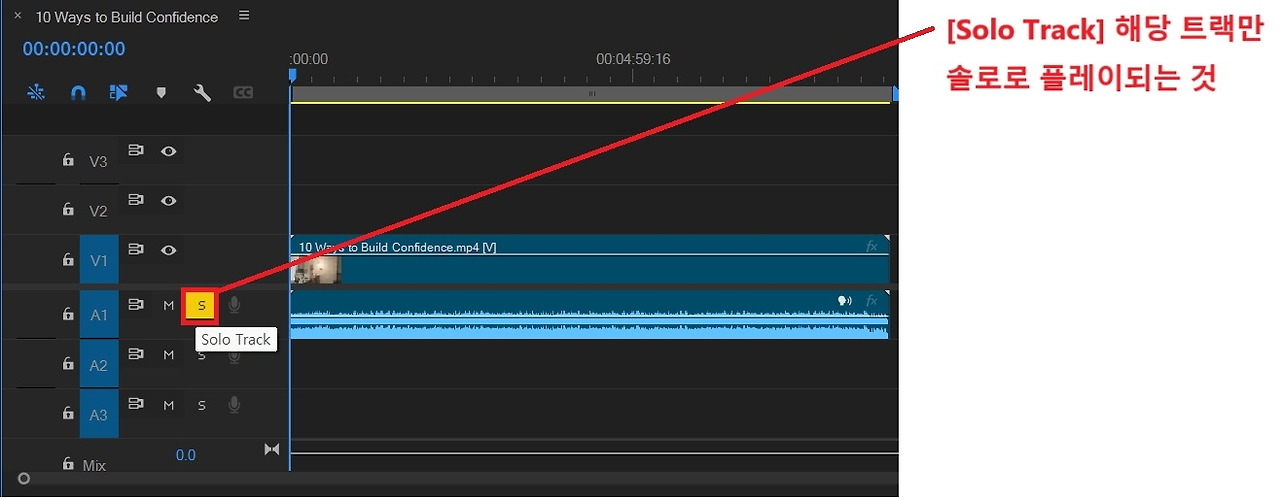
Task: Toggle lock on track A3
Action: click(x=67, y=414)
